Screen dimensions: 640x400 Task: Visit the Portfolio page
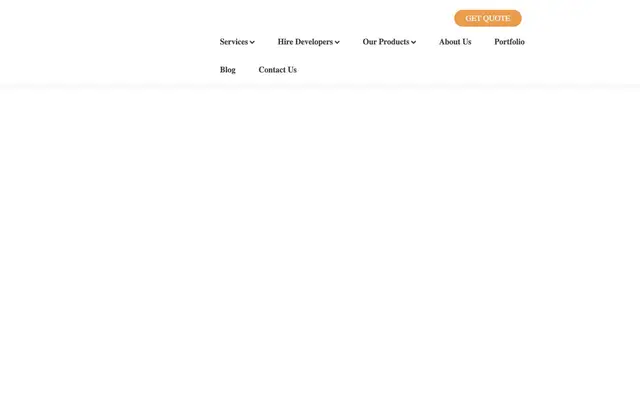509,42
